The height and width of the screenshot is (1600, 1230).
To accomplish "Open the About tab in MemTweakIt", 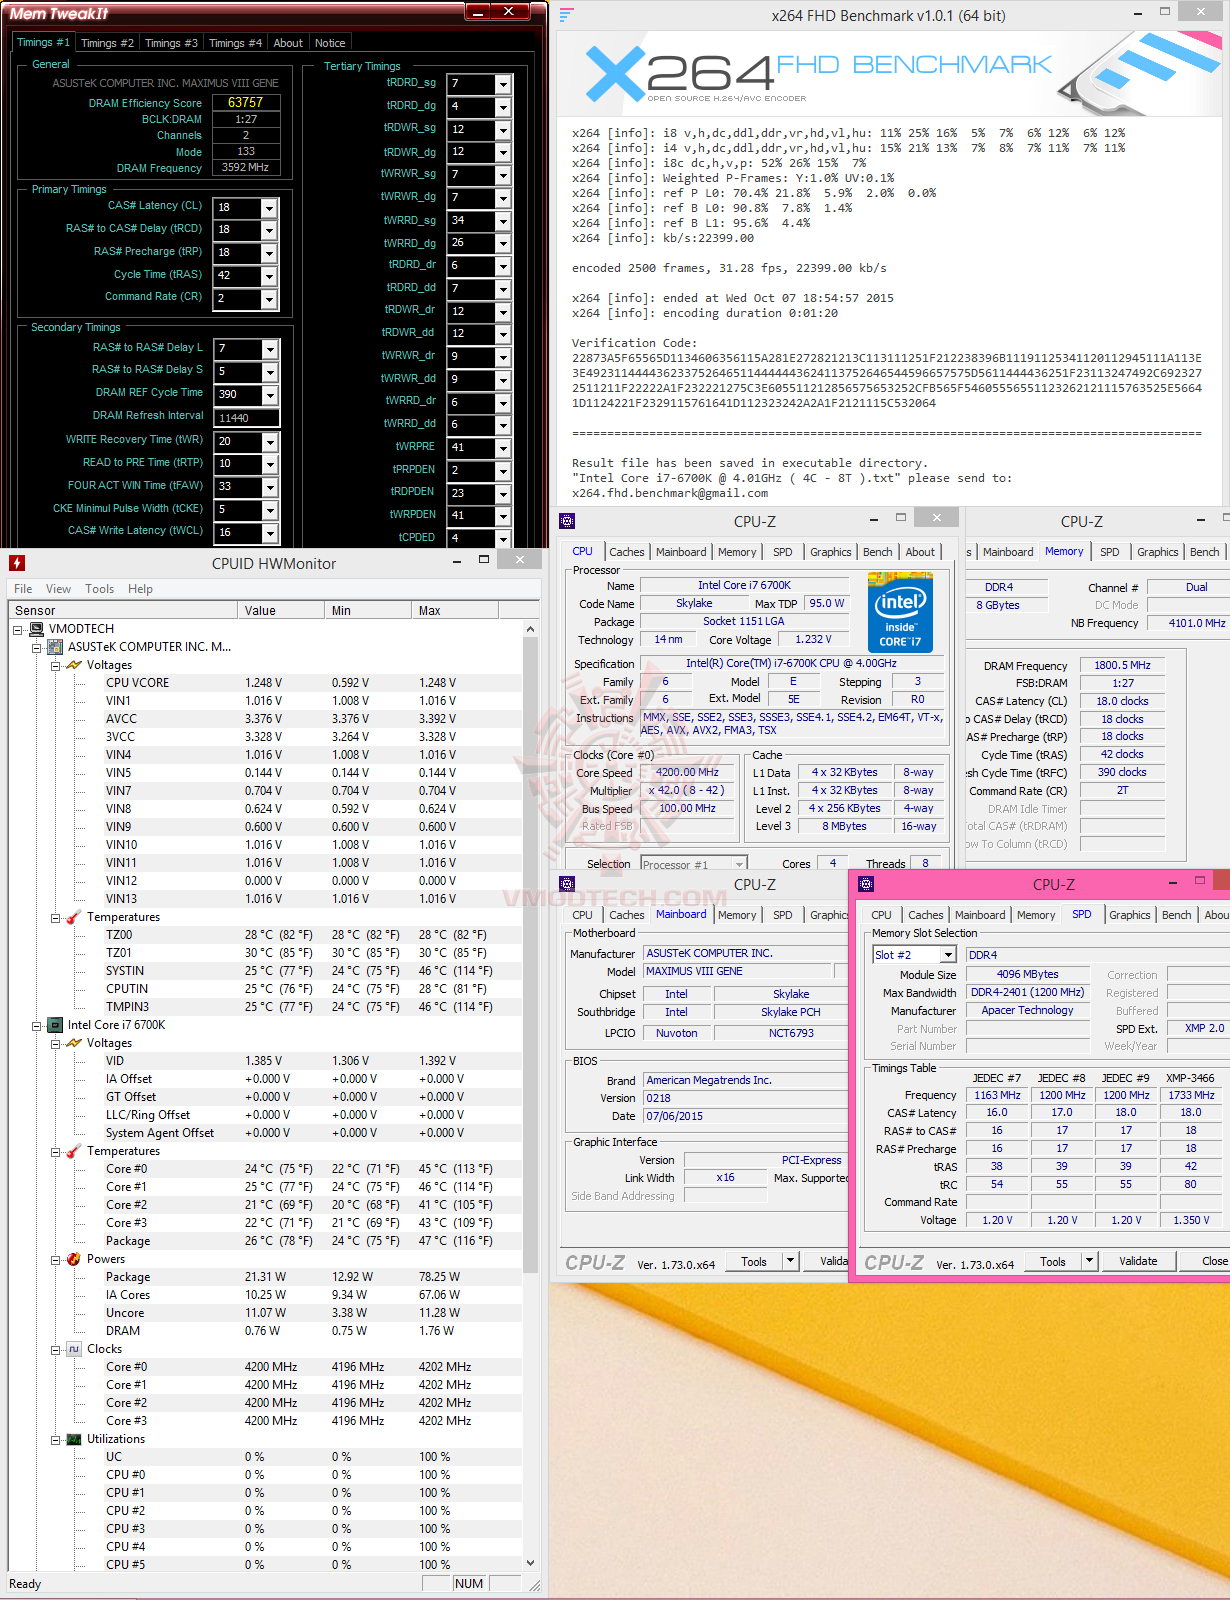I will click(288, 43).
